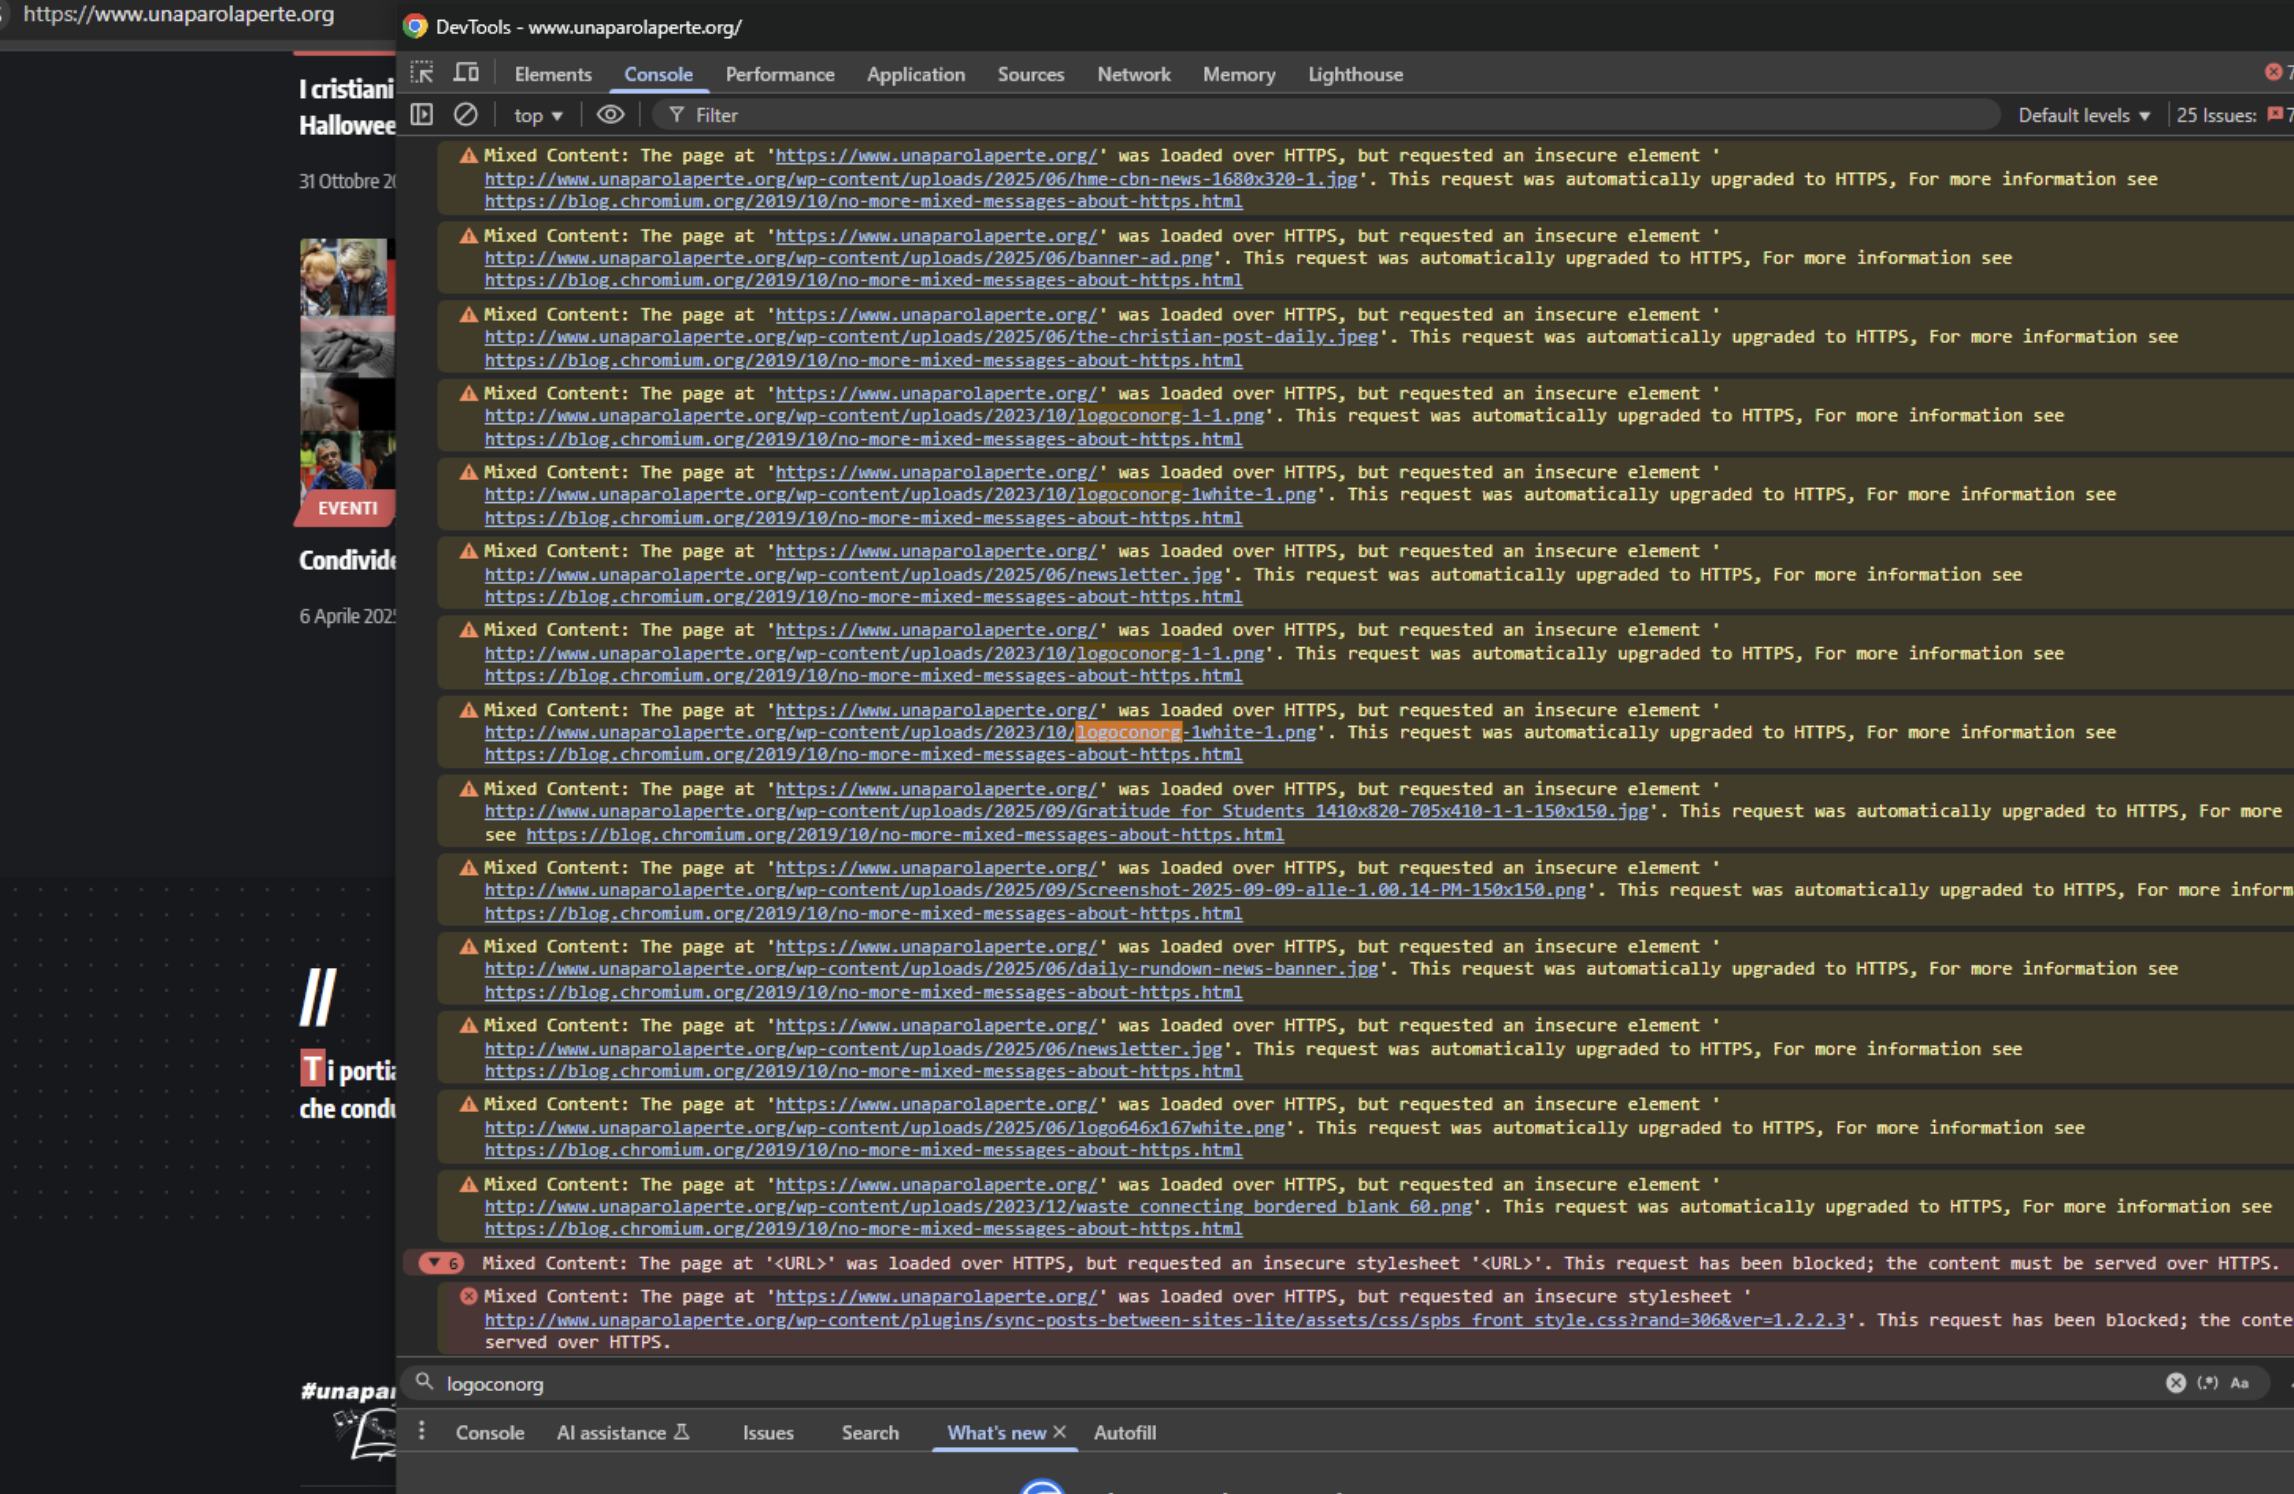Click the warning icon on the banner-ad.png row
2294x1494 pixels.
[468, 236]
